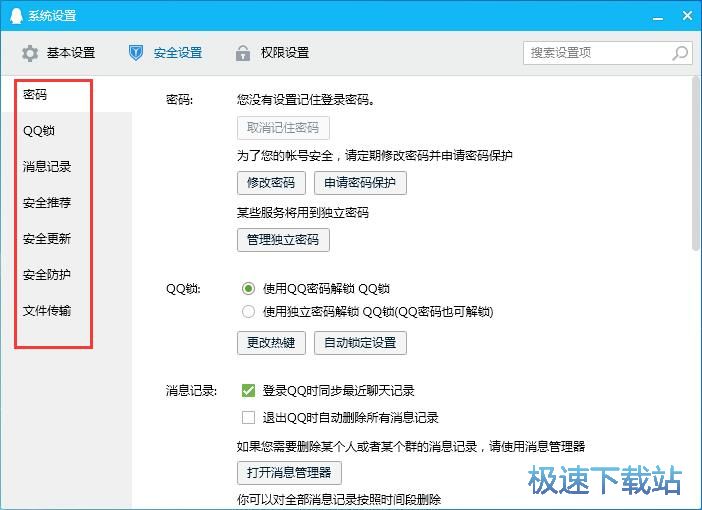The width and height of the screenshot is (702, 510).
Task: Open 自动锁定设置
Action: [x=360, y=343]
